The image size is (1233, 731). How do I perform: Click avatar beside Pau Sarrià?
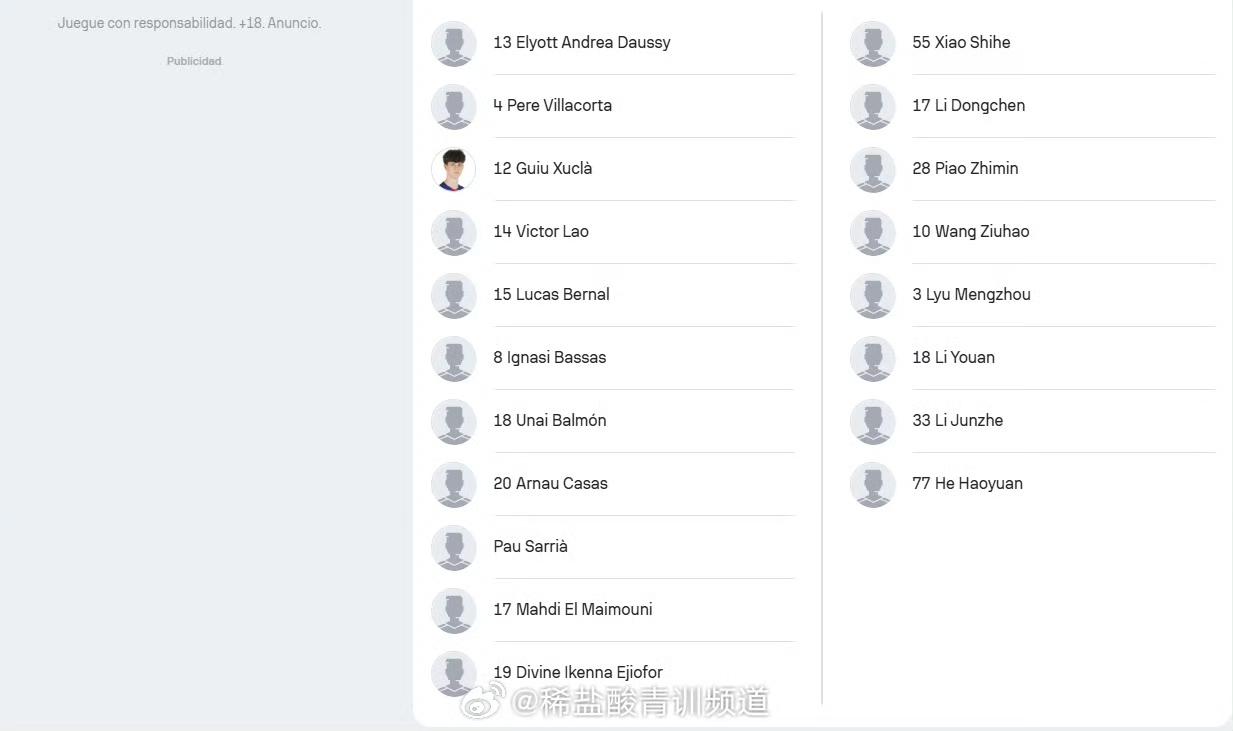point(453,547)
